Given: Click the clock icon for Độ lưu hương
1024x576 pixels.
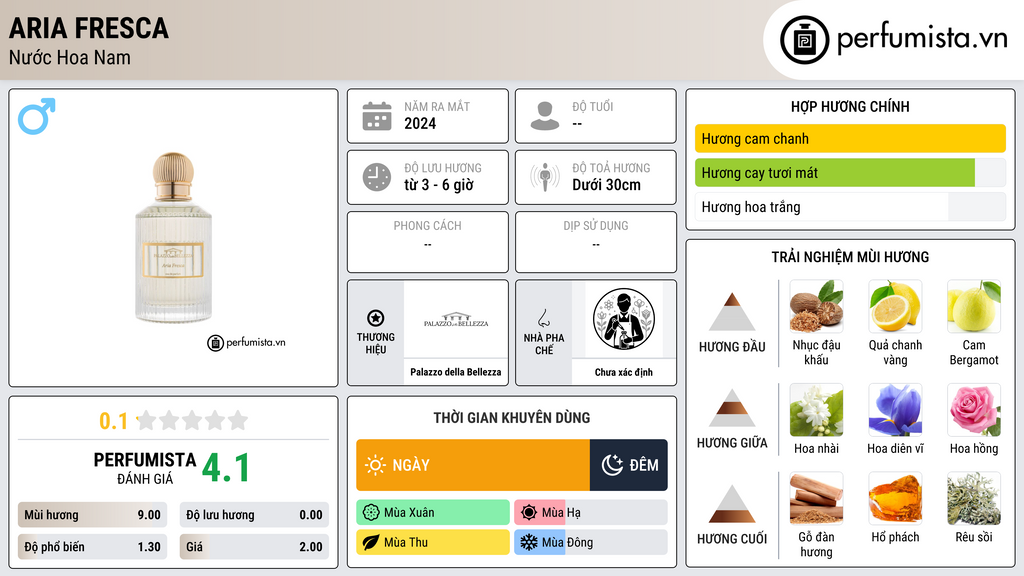Looking at the screenshot, I should pos(377,177).
